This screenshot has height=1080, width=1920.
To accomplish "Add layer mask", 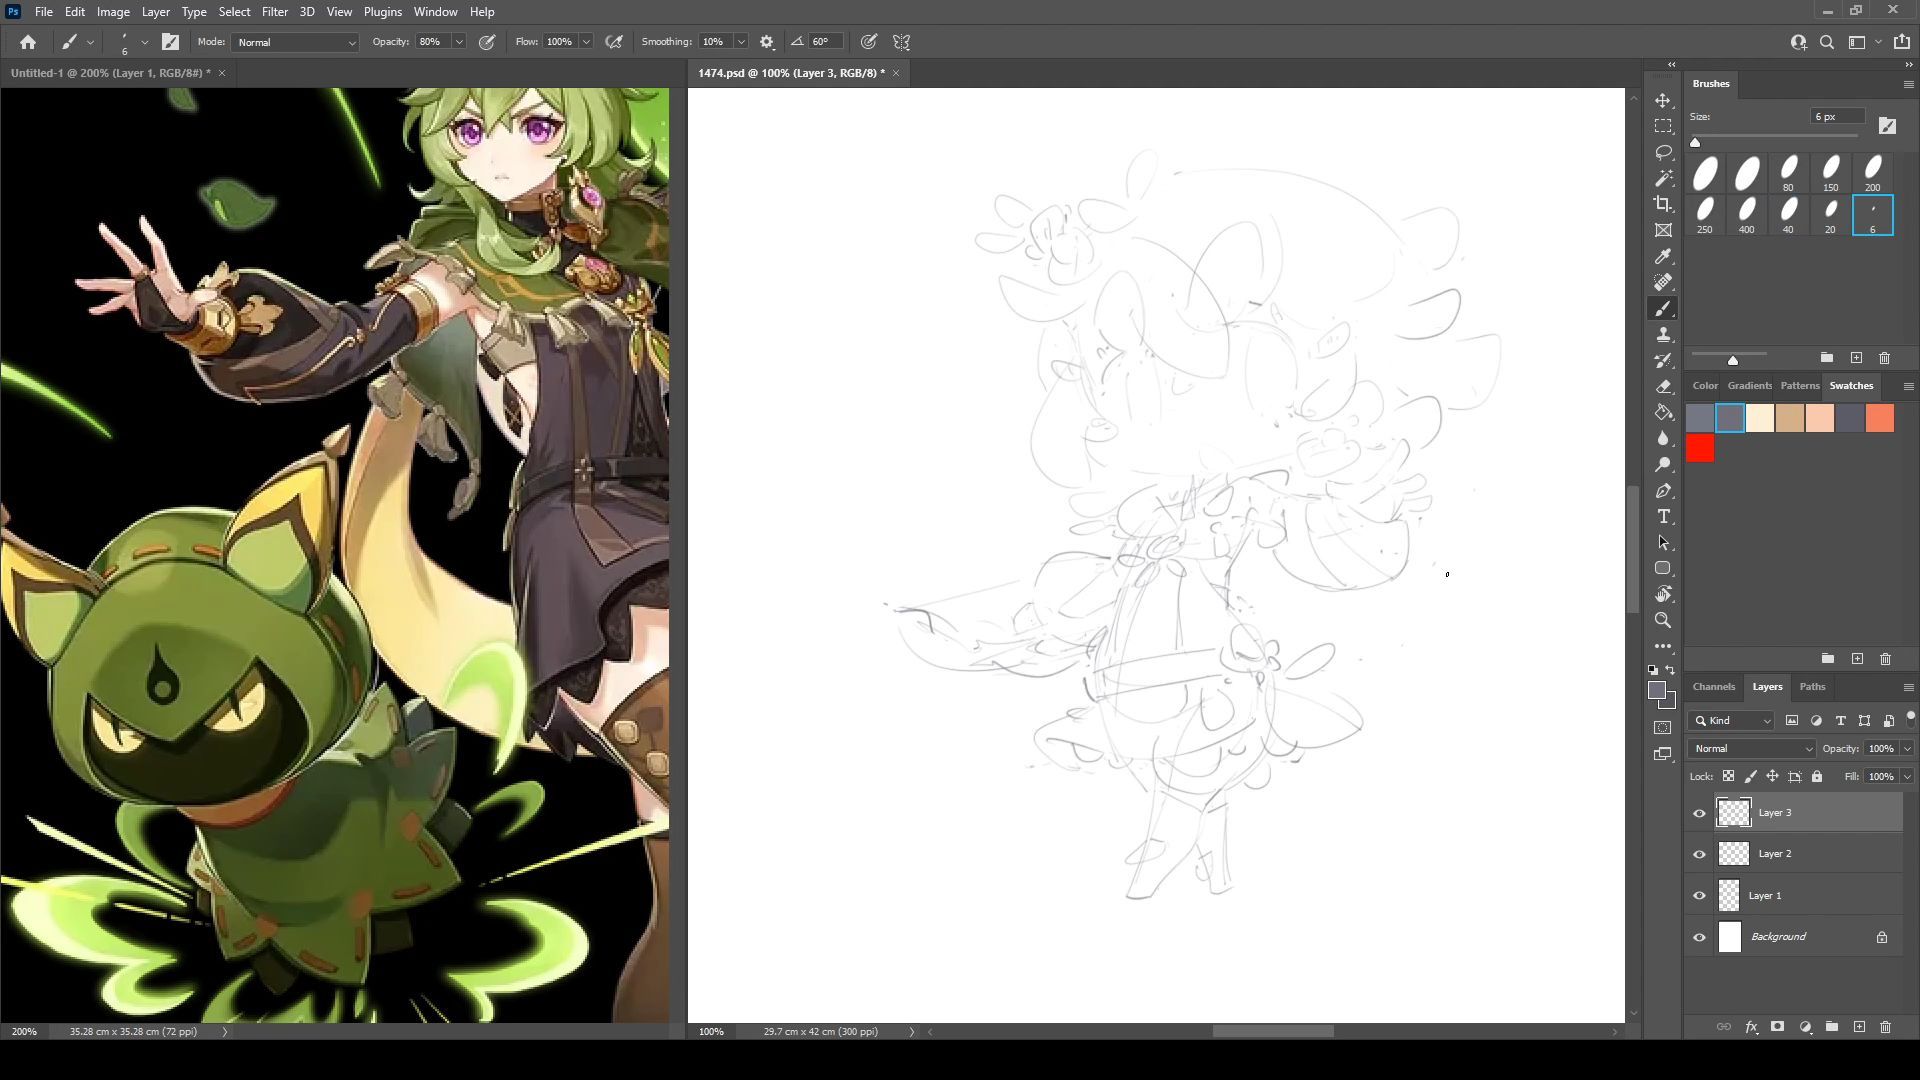I will [1777, 1027].
